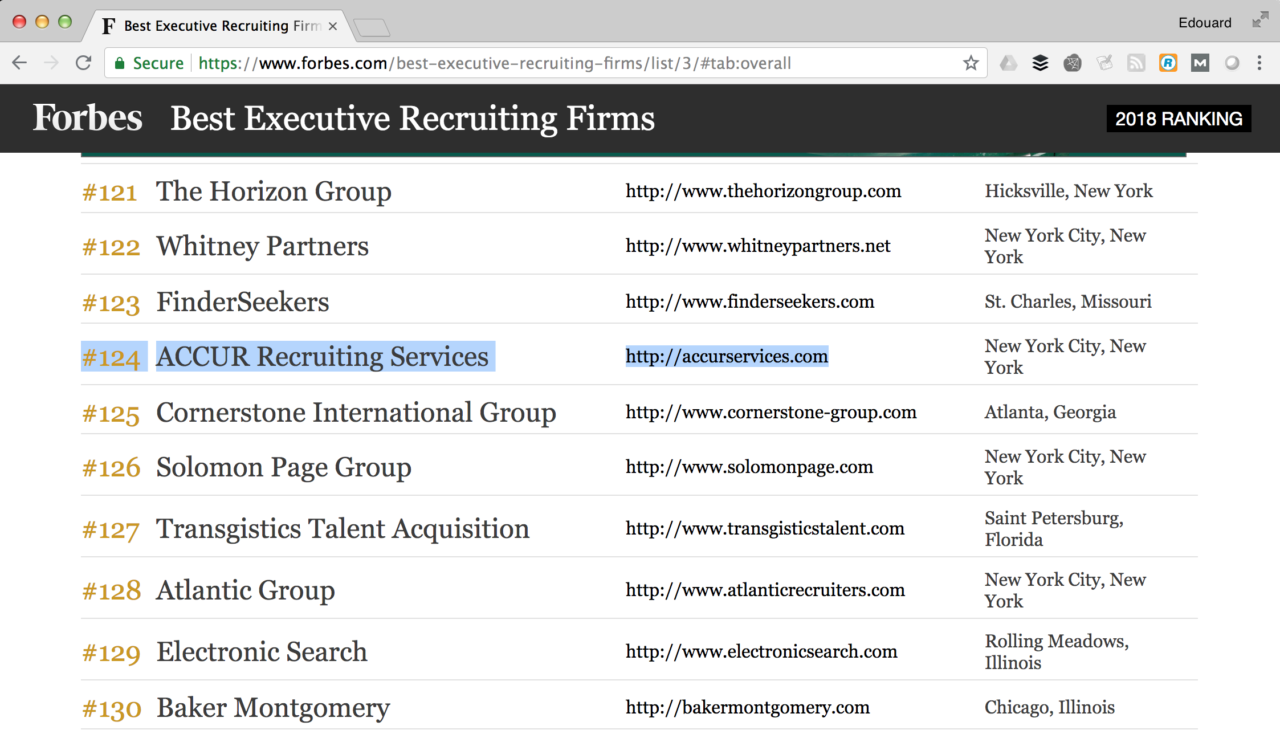Click the Forbes logo
The width and height of the screenshot is (1280, 734).
click(x=88, y=118)
